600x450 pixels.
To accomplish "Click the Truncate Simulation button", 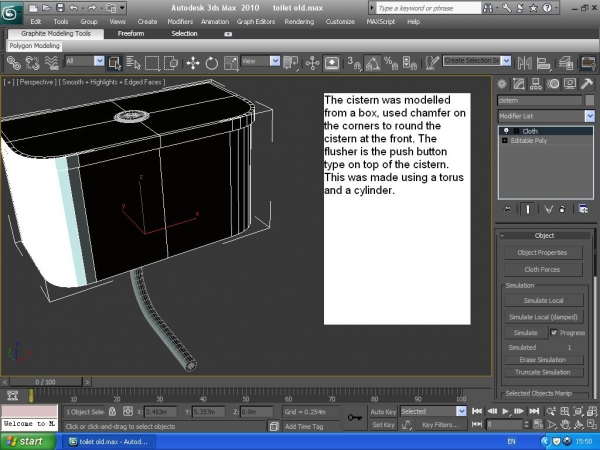I will point(543,372).
